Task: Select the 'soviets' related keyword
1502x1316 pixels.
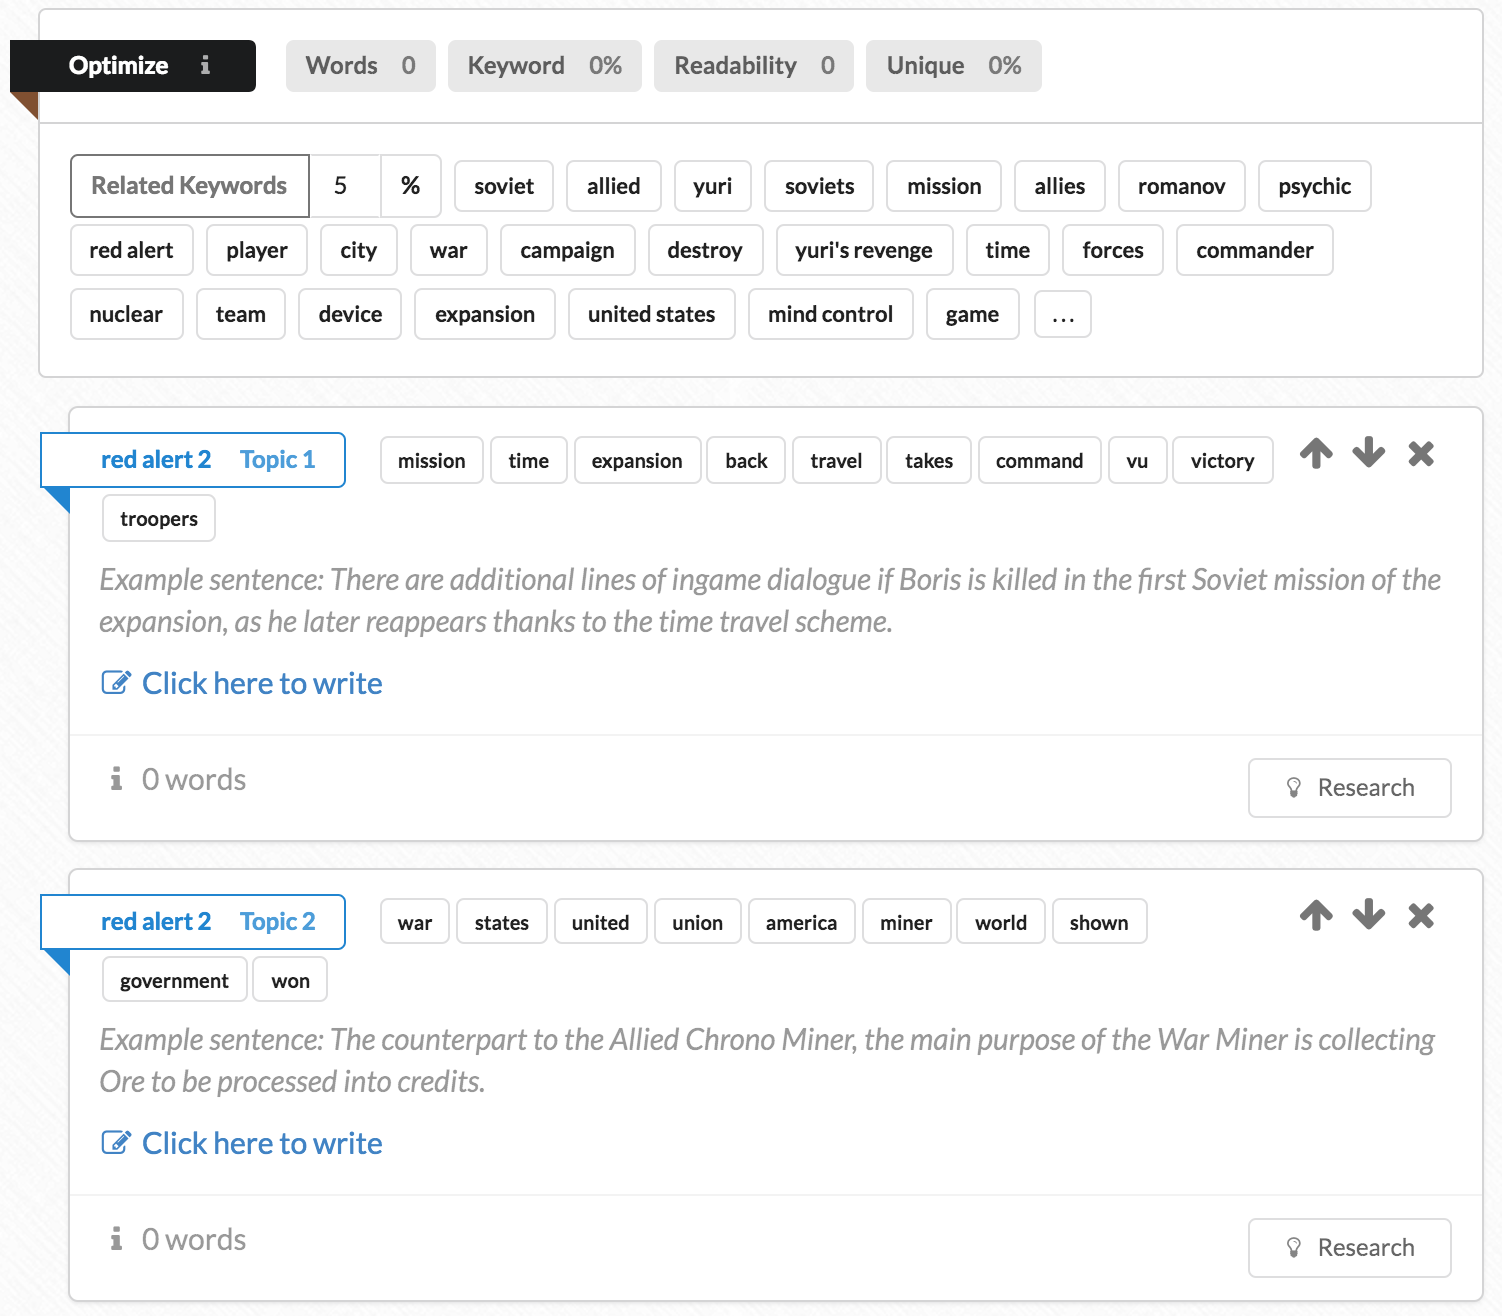Action: pyautogui.click(x=819, y=186)
